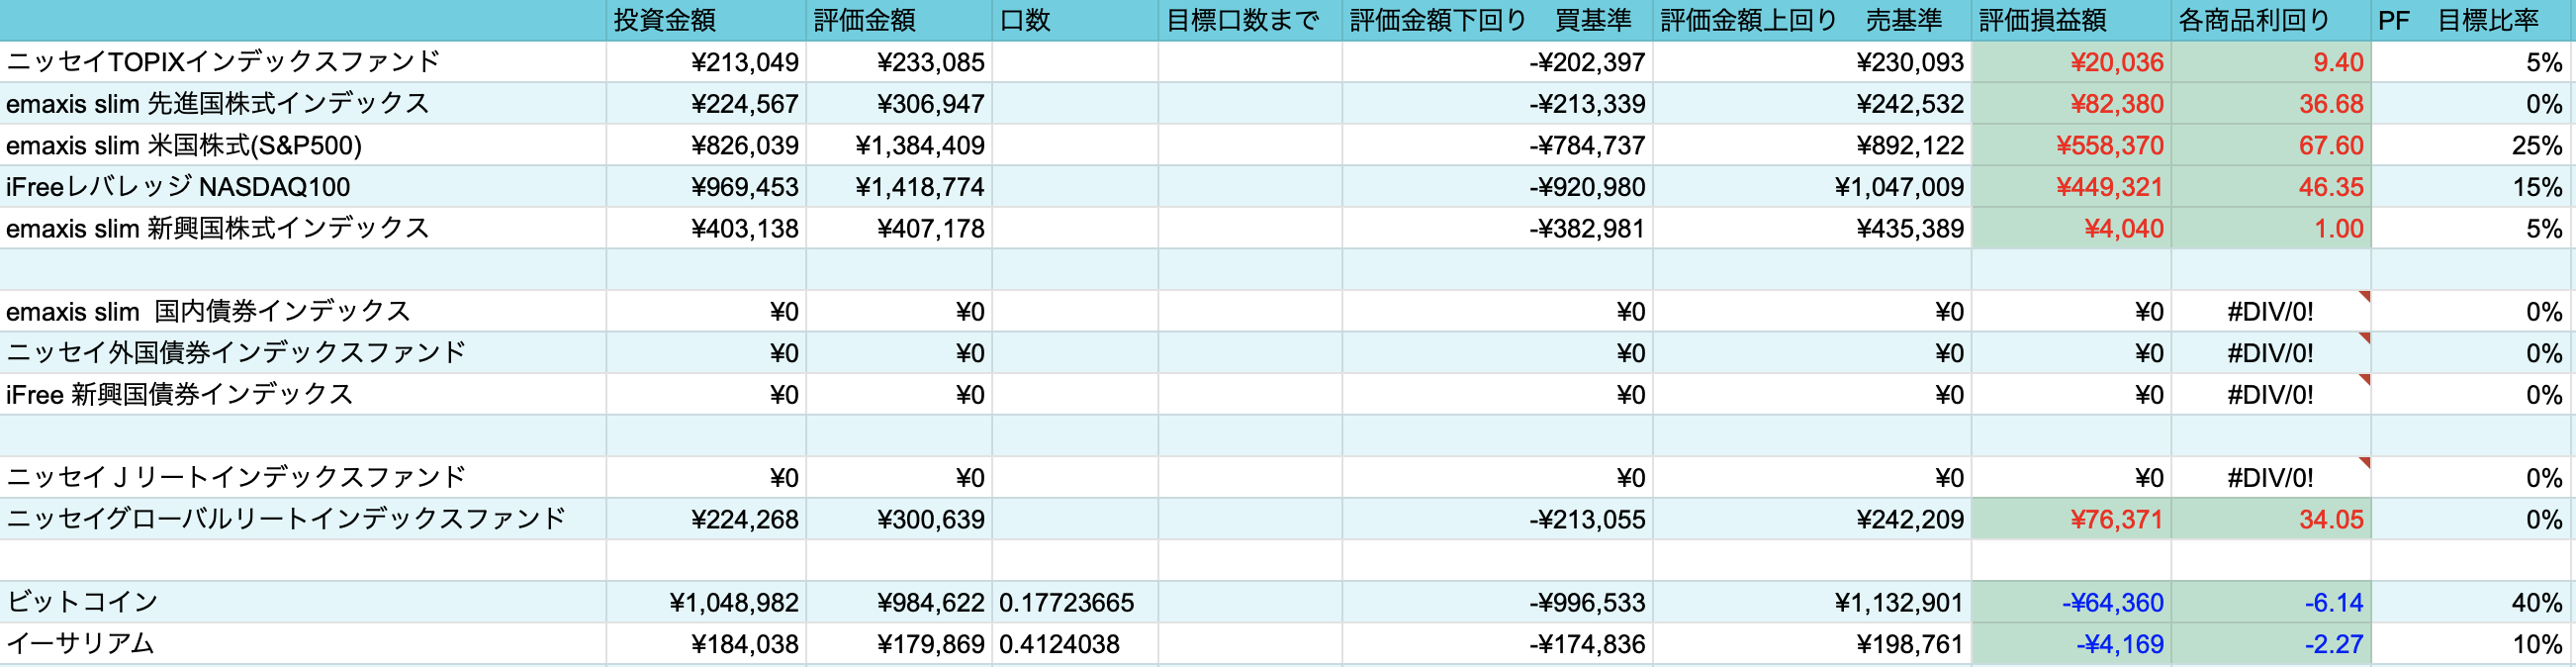Click the ¥1,418,774 valuation cell
Screen dimensions: 2576x667
click(x=899, y=187)
